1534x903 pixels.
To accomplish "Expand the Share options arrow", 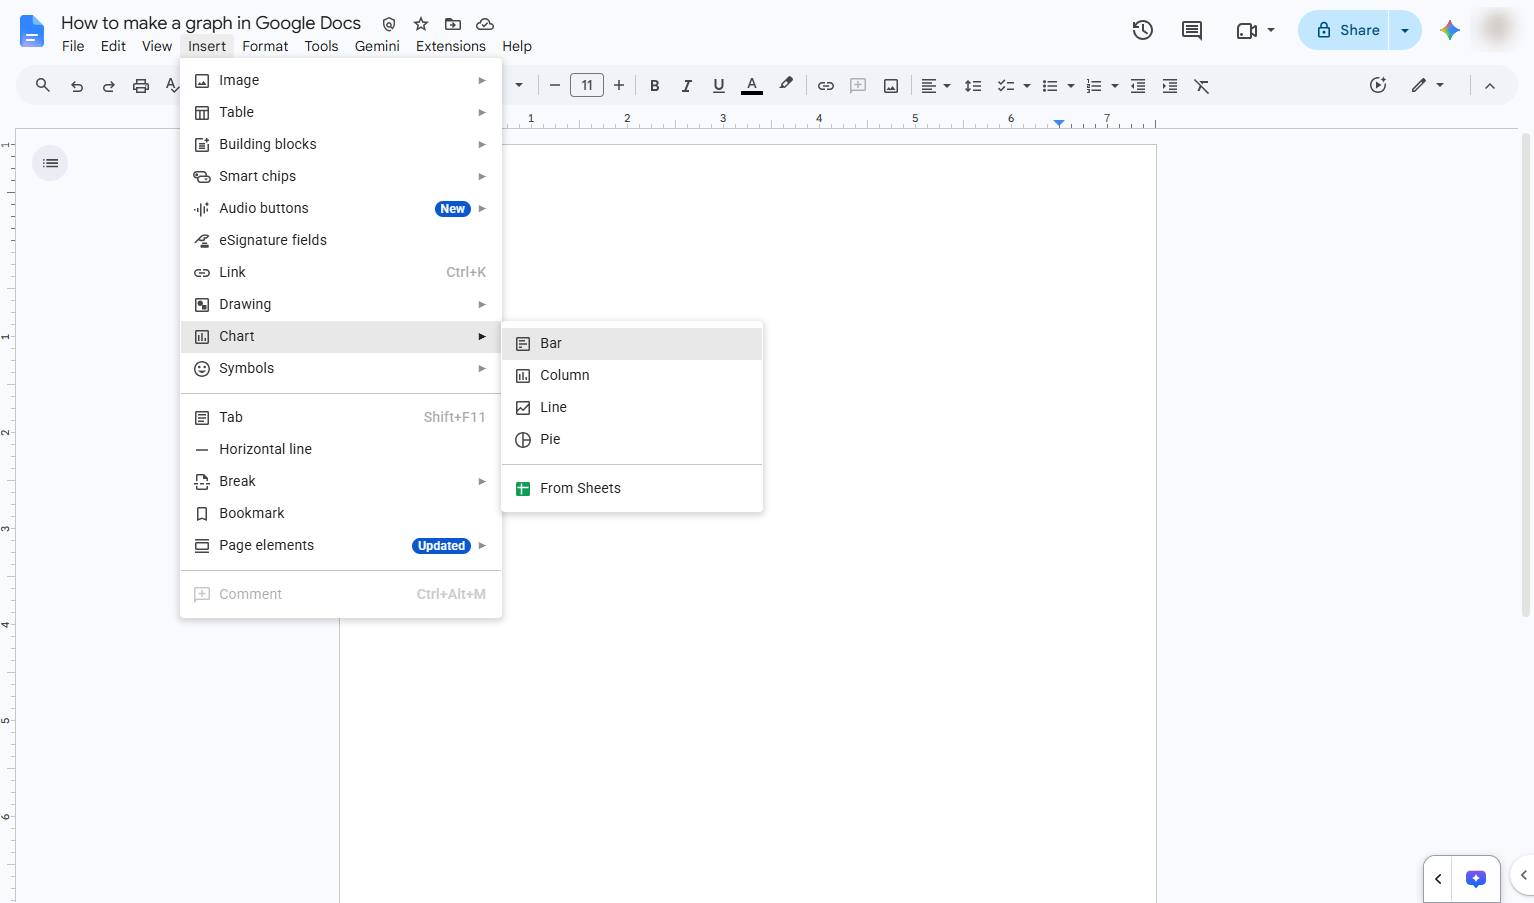I will [1405, 30].
